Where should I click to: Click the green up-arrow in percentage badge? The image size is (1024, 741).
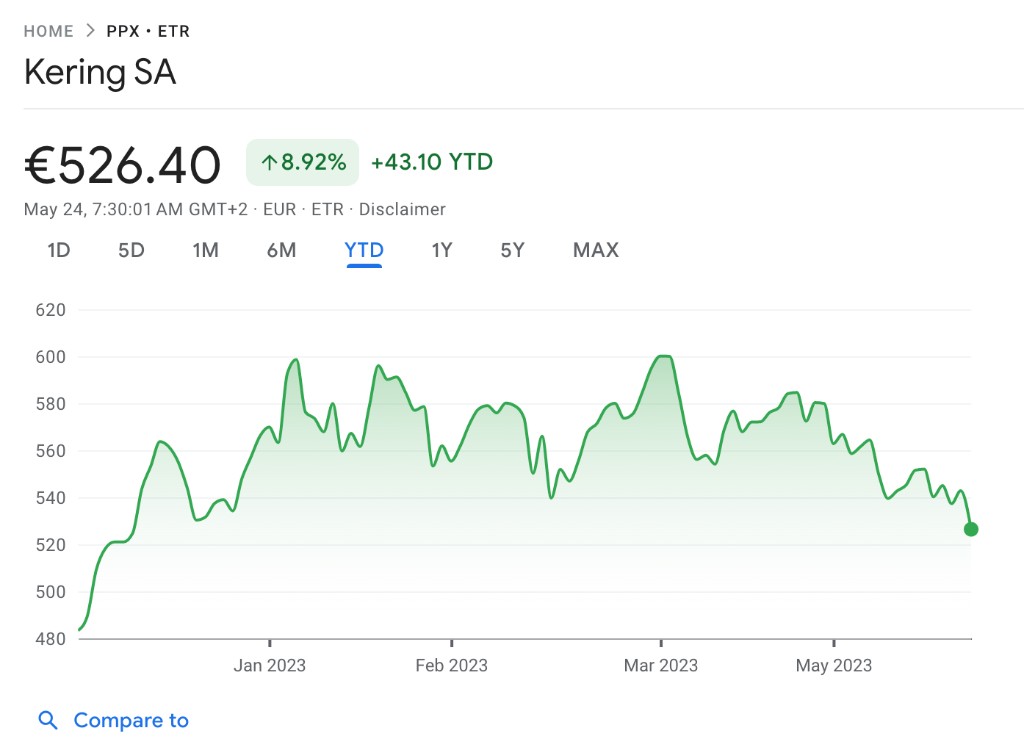pyautogui.click(x=269, y=162)
